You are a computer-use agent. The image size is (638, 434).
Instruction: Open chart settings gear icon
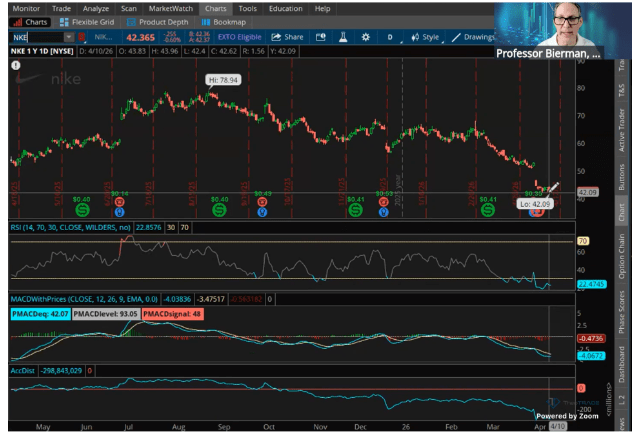[365, 37]
